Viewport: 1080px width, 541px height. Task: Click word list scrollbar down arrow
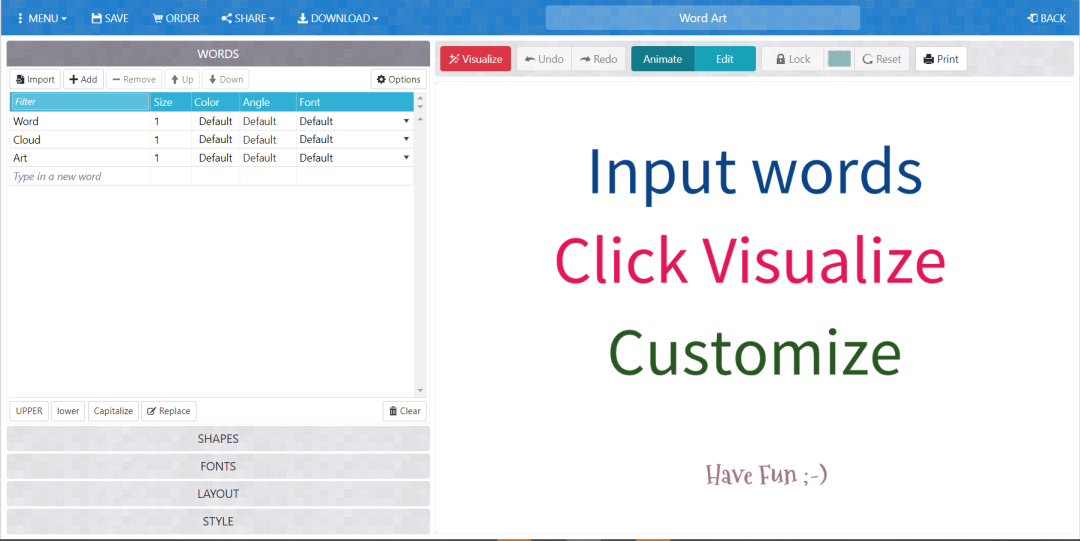420,391
